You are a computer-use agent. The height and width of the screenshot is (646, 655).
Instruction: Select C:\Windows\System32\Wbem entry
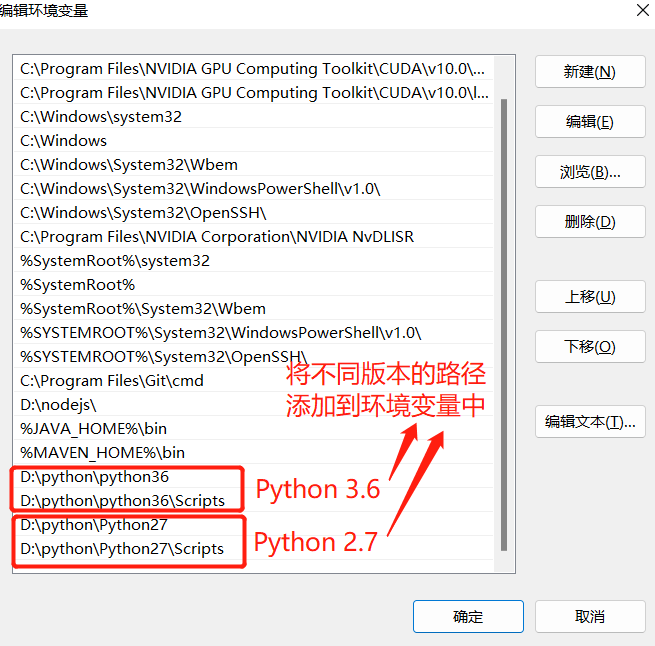click(x=254, y=165)
